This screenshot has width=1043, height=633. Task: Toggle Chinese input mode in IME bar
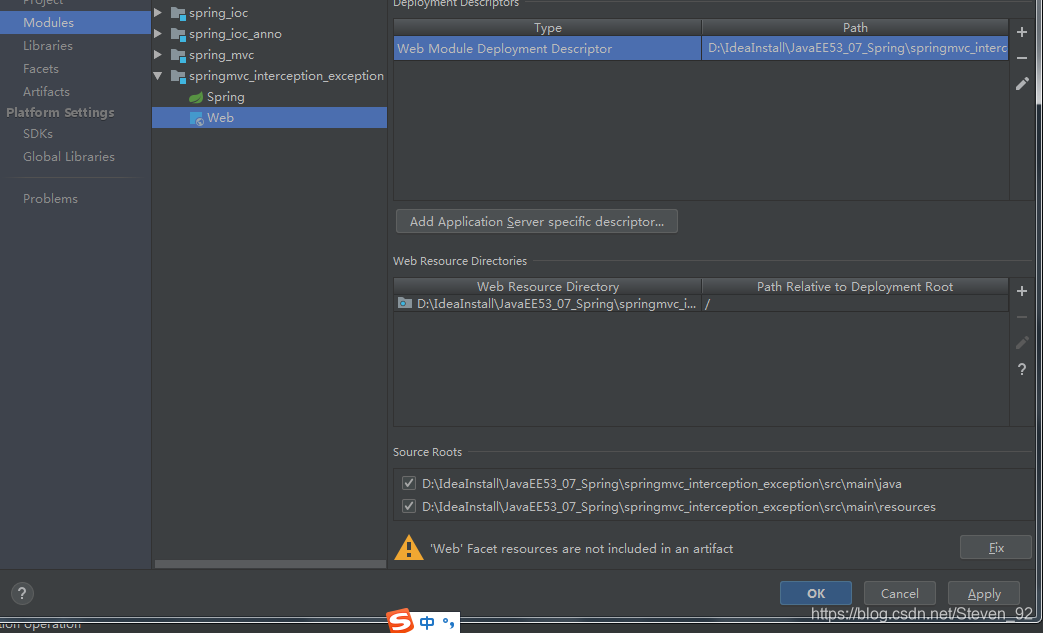427,622
